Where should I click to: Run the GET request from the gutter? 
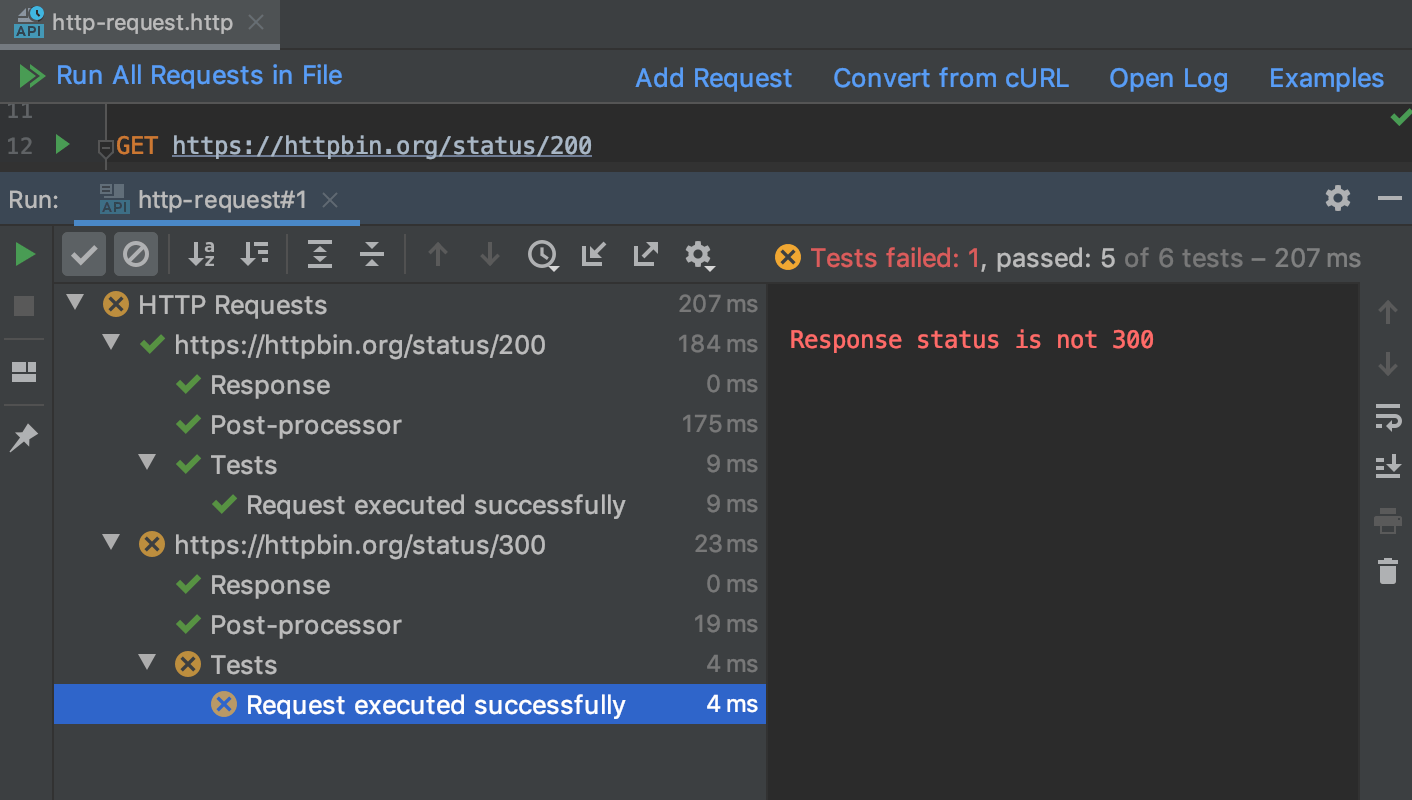click(62, 145)
